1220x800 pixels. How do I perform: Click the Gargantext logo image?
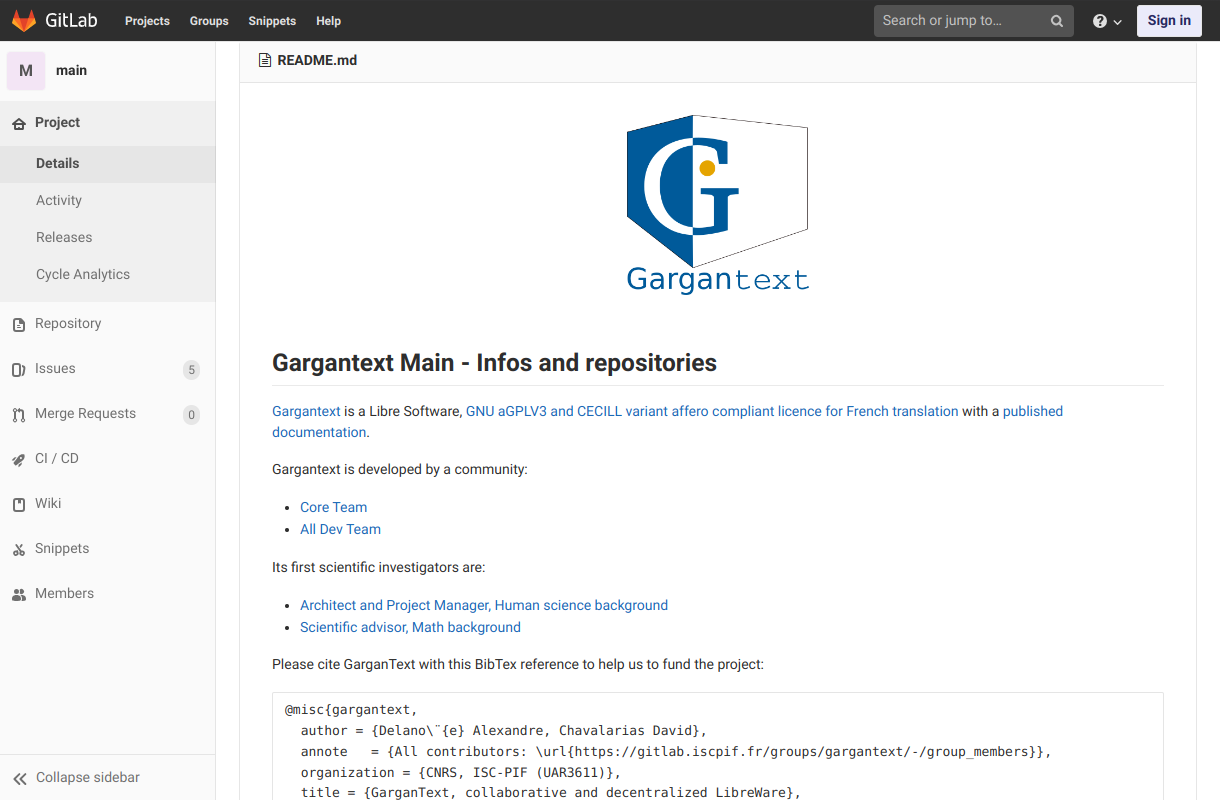tap(718, 204)
